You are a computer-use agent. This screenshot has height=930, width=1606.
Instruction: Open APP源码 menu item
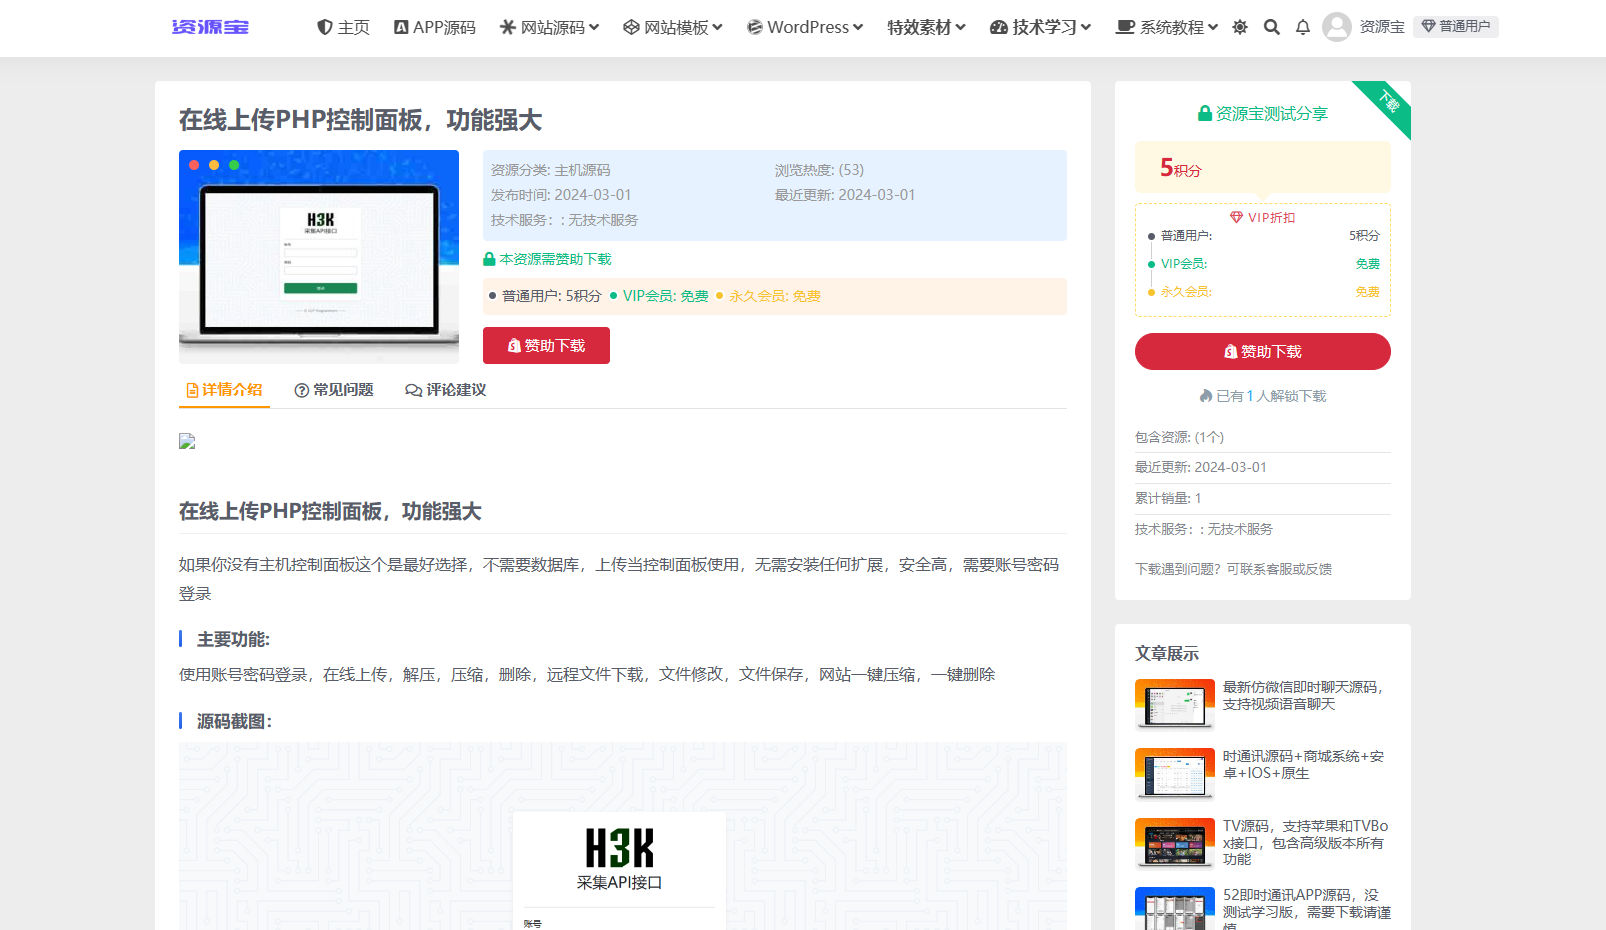click(x=435, y=27)
